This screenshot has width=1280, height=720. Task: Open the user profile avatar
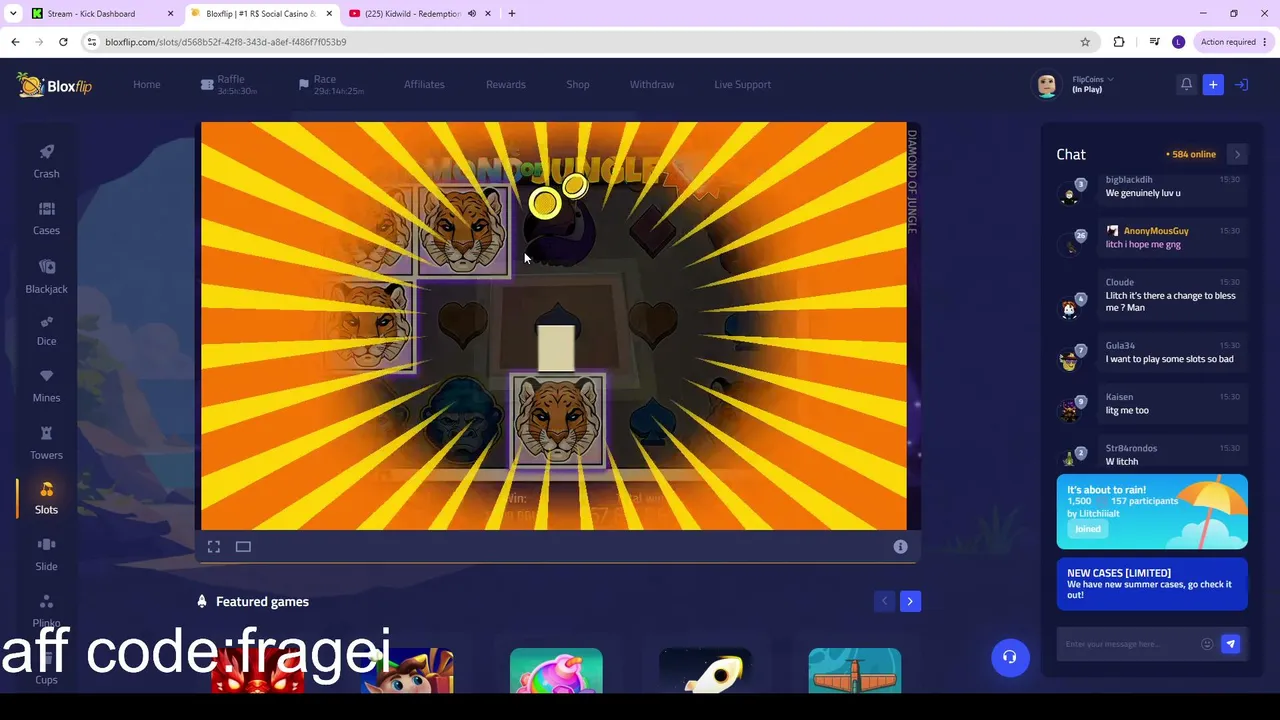coord(1047,85)
